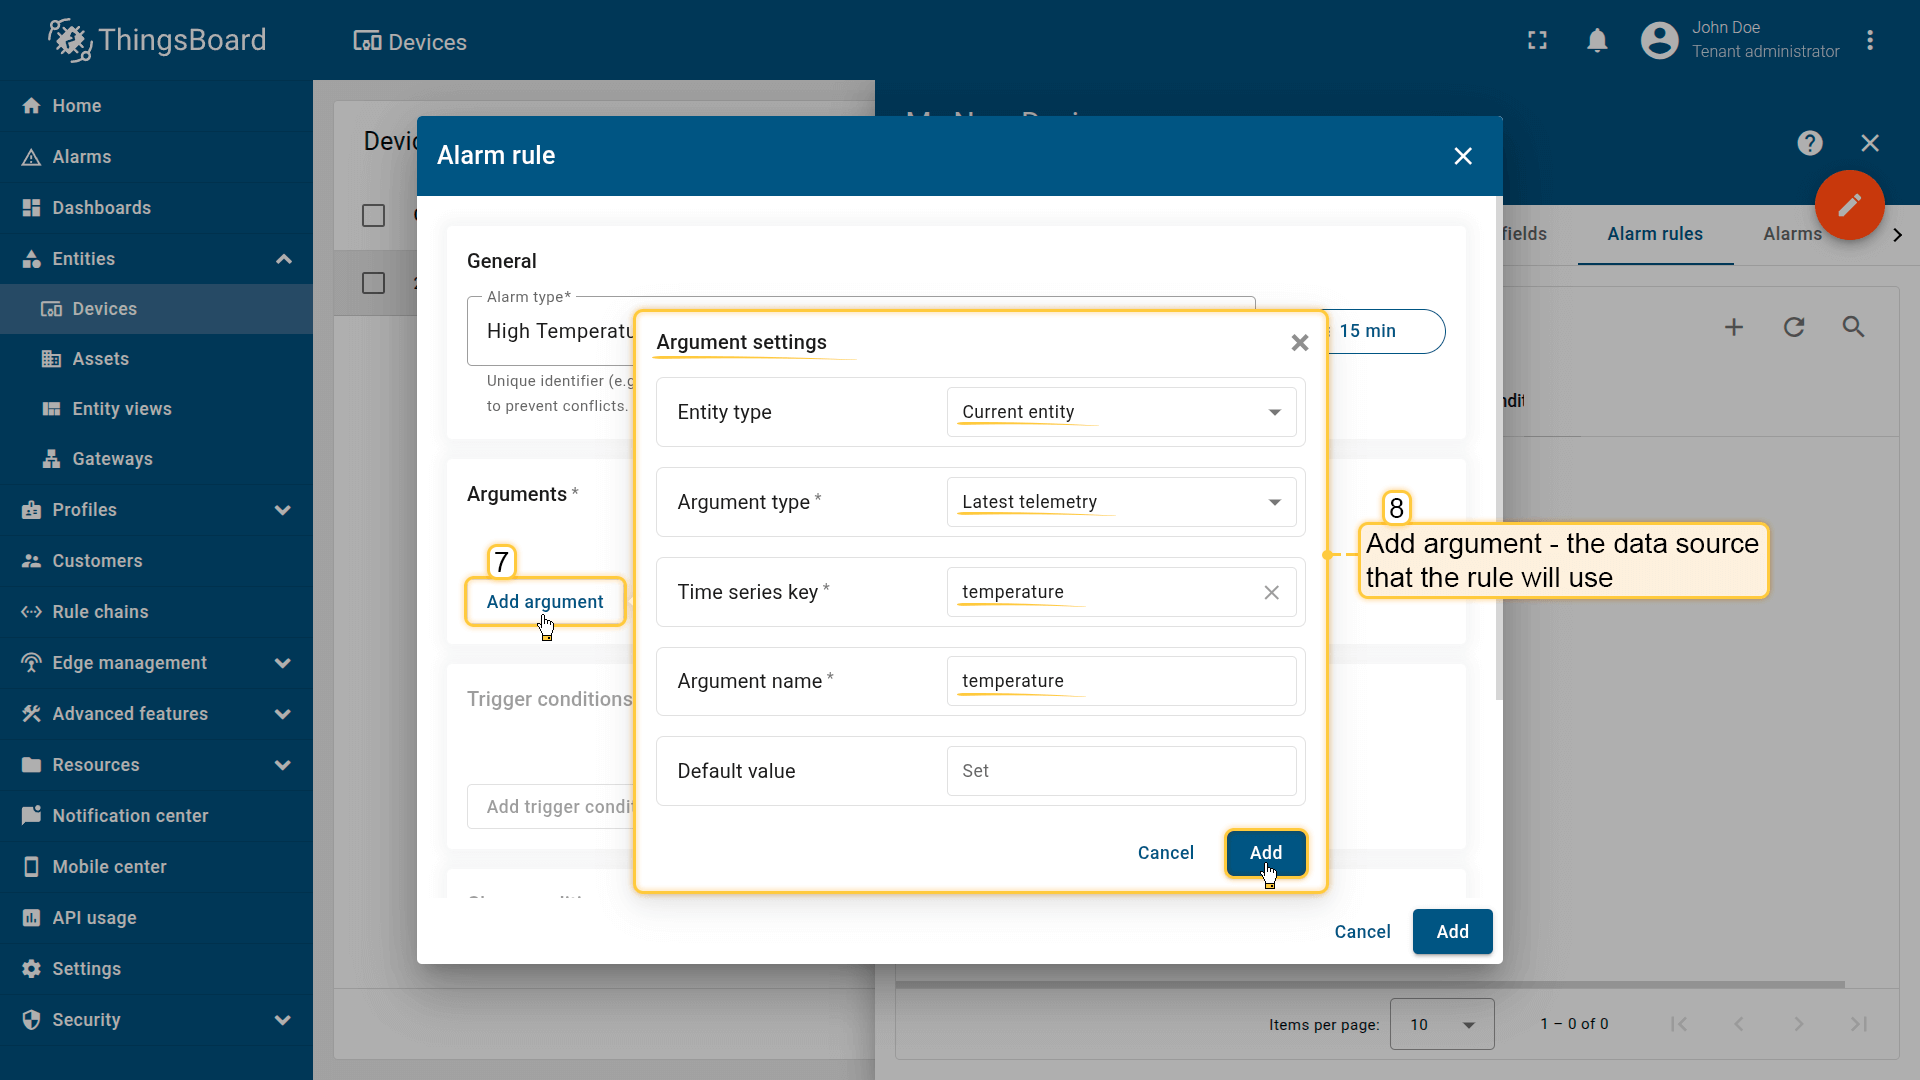
Task: Switch to the Alarm rules tab
Action: tap(1654, 234)
